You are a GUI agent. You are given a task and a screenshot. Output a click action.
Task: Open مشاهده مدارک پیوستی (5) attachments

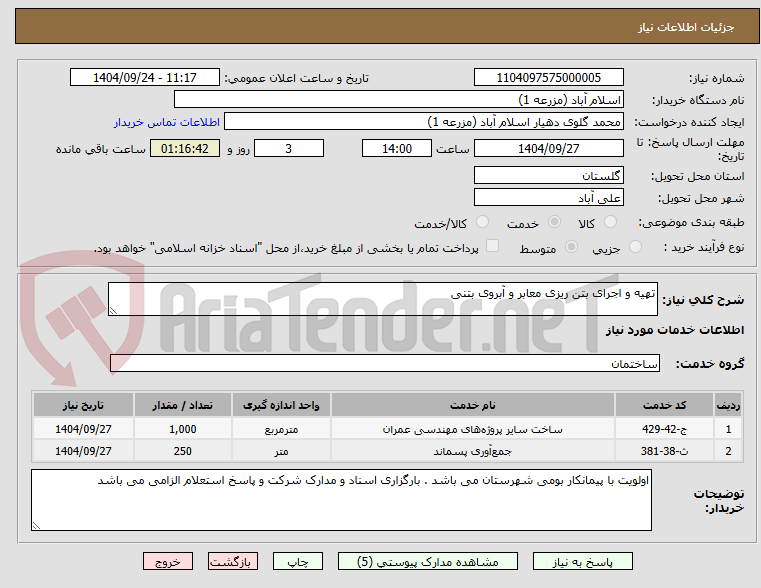tap(428, 561)
